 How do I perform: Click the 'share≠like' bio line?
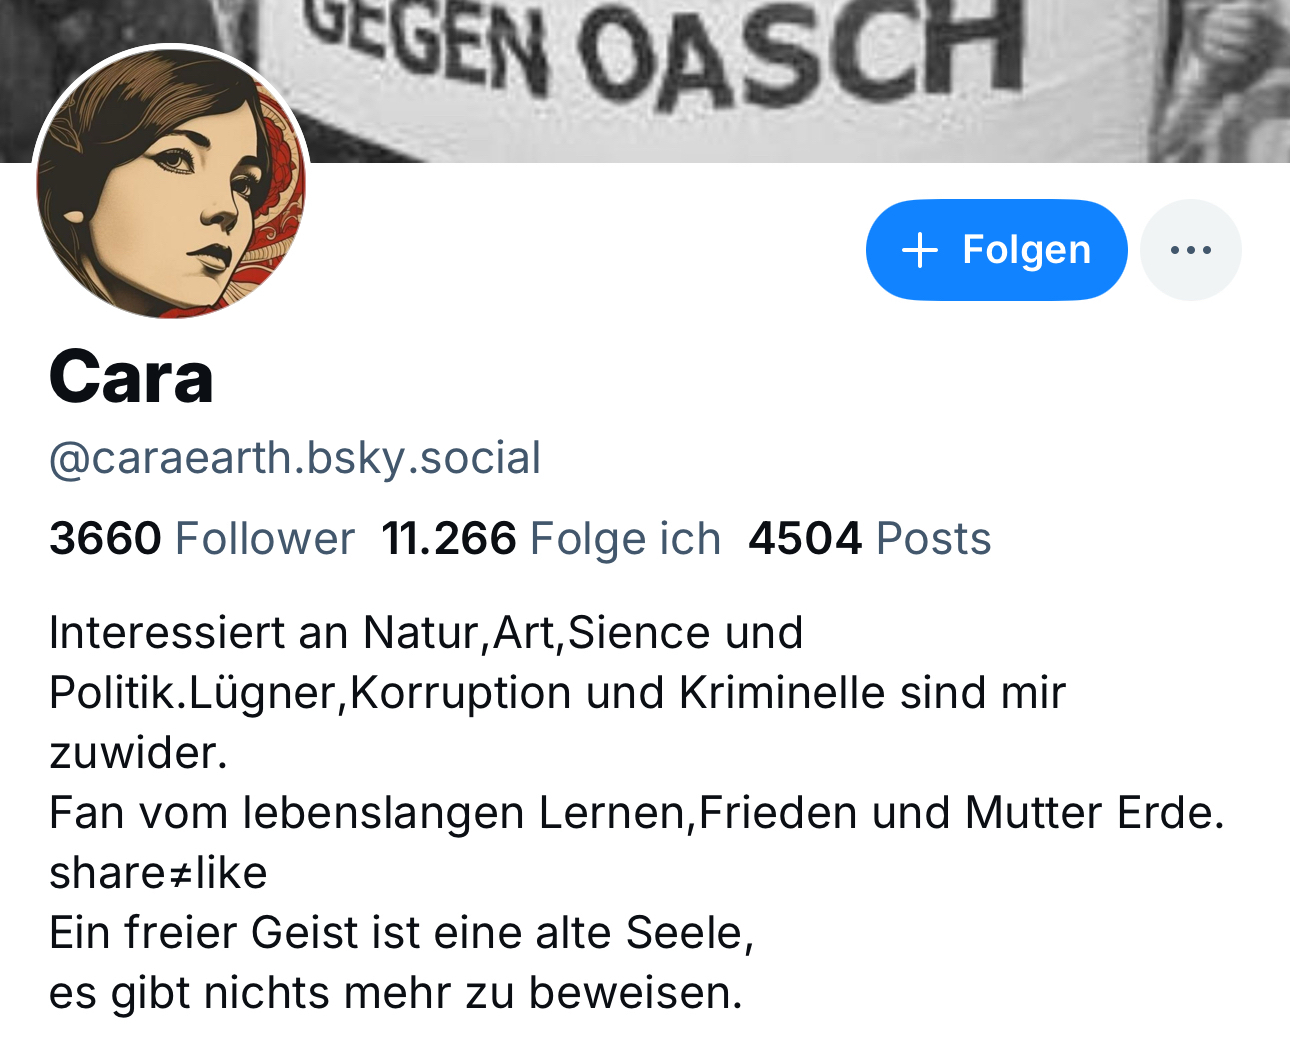coord(158,873)
